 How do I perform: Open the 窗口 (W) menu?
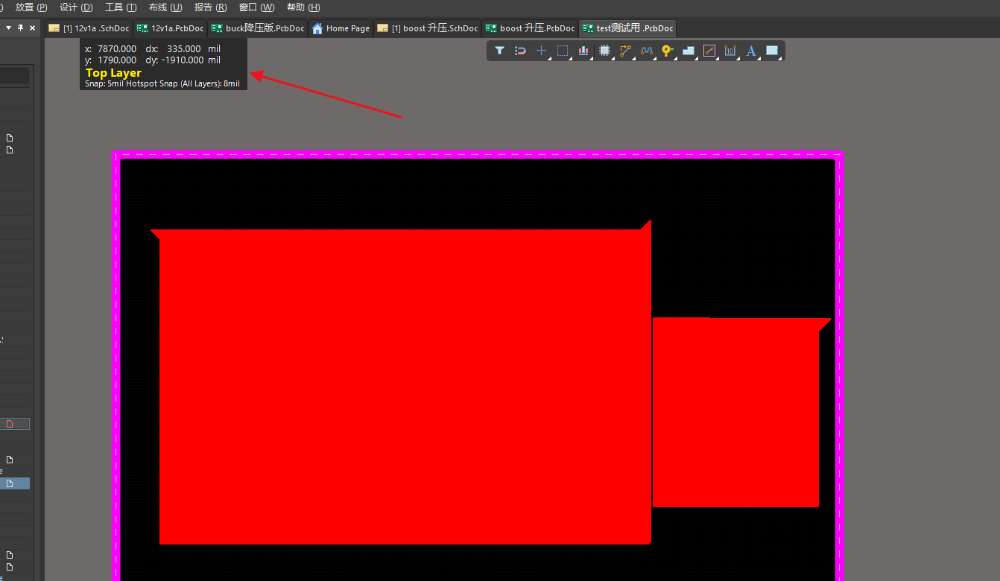pyautogui.click(x=256, y=8)
